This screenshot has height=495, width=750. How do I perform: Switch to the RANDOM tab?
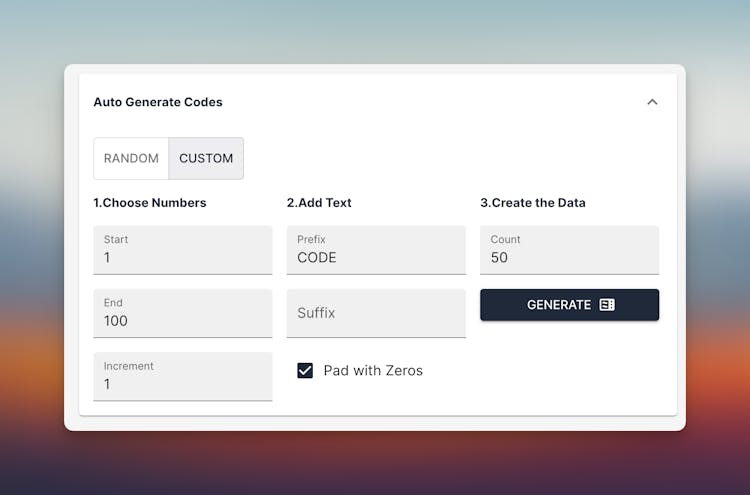[131, 158]
